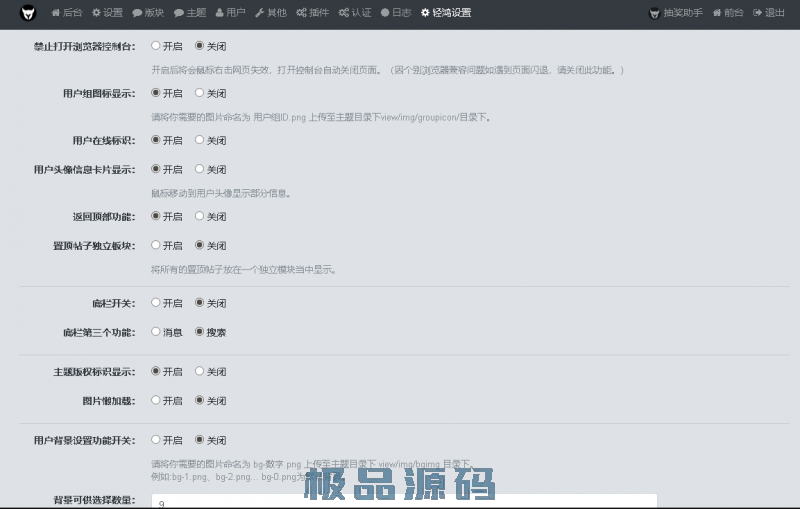Screen dimensions: 800x509
Task: Select 开启 for 用户在线标识
Action: pyautogui.click(x=156, y=140)
